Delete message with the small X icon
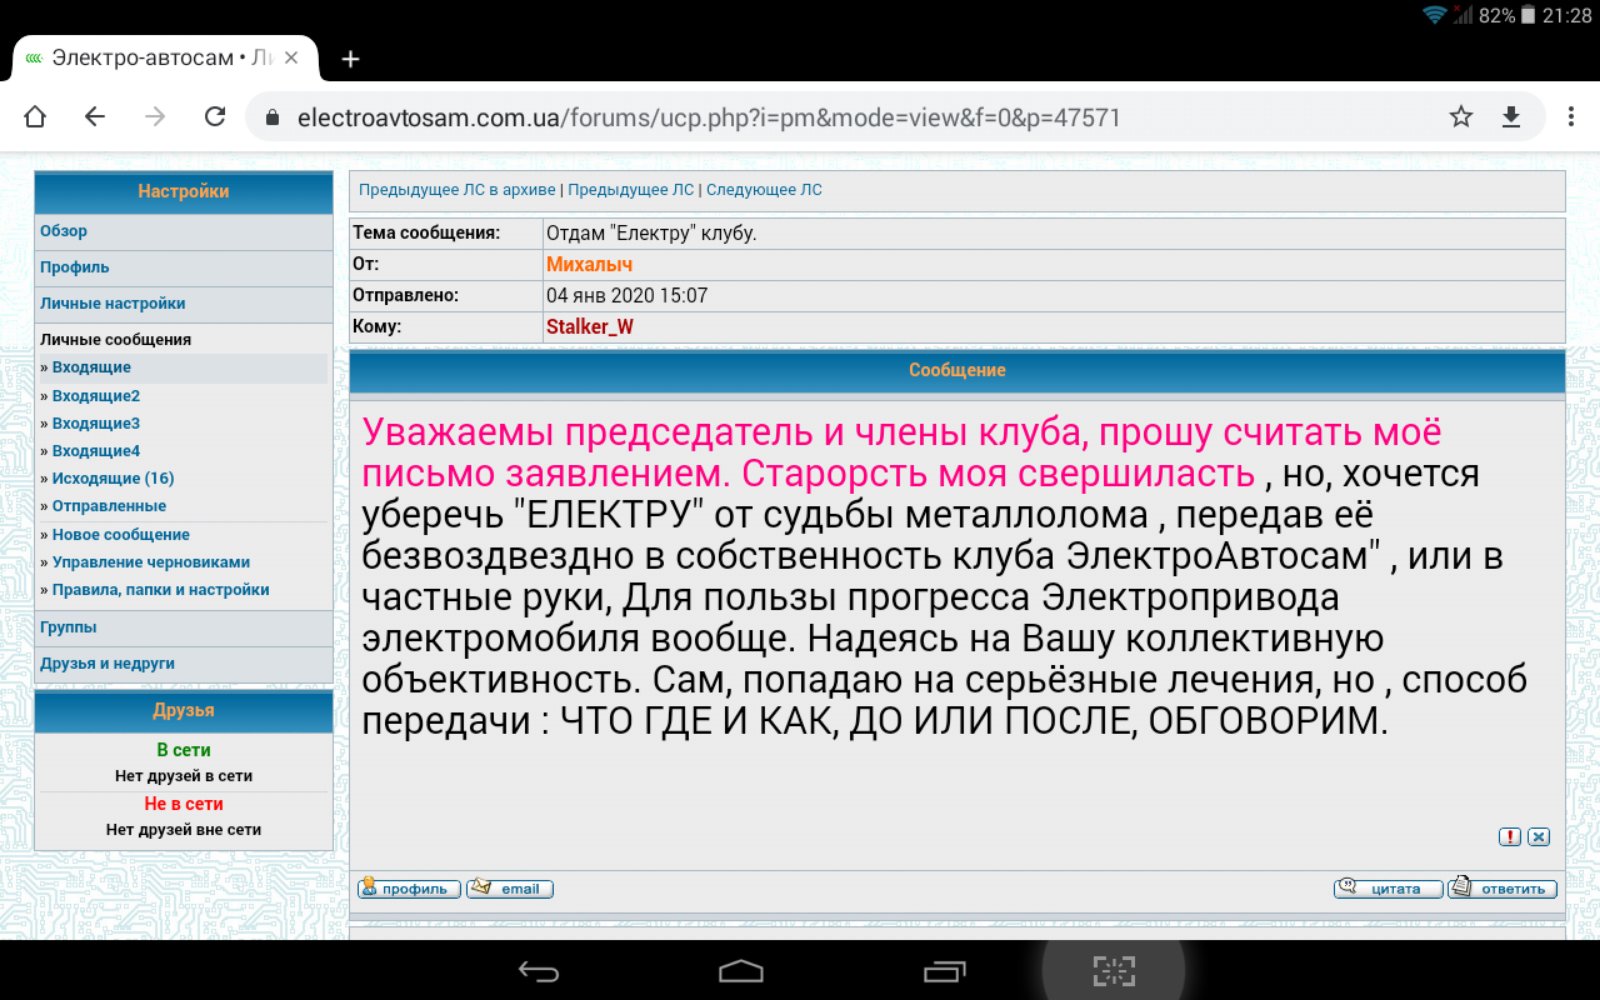1600x1000 pixels. coord(1539,837)
